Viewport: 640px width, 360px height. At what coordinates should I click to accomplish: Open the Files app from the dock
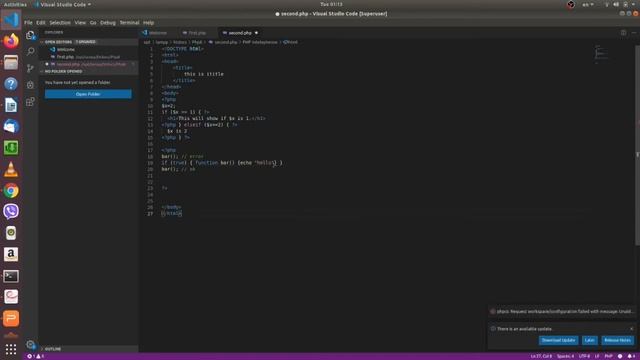tap(11, 62)
